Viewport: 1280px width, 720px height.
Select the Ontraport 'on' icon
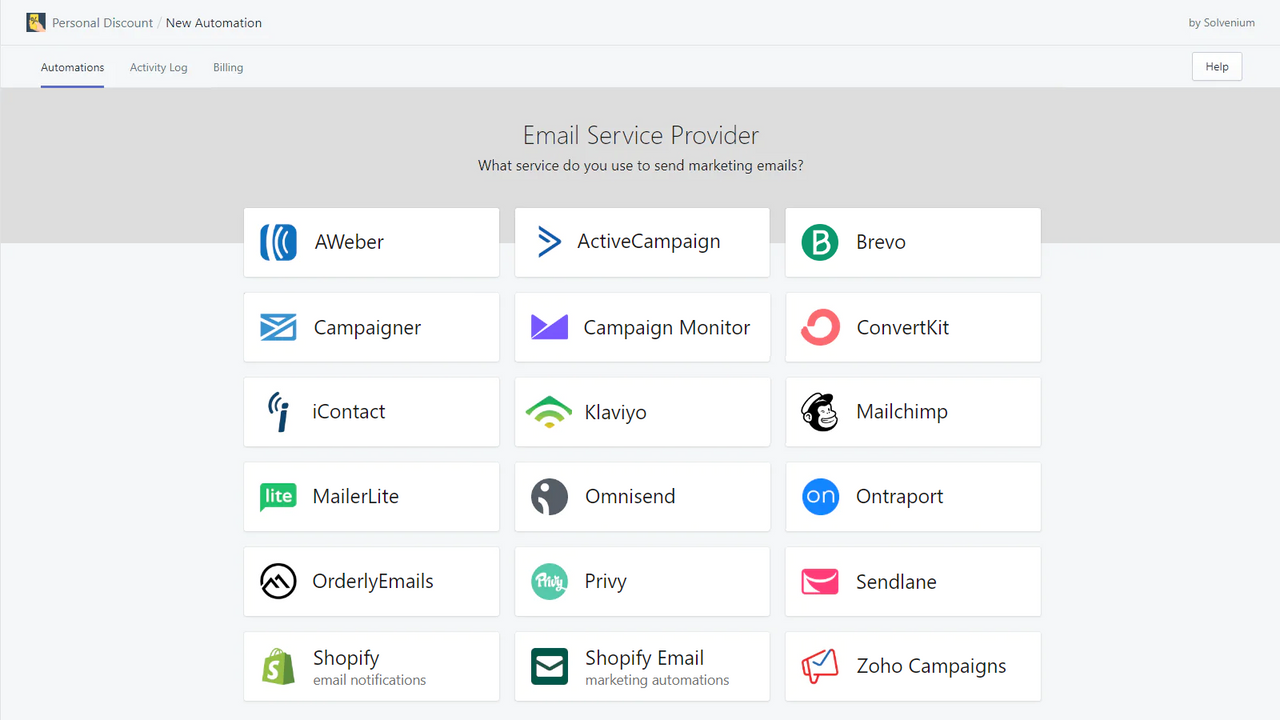click(x=820, y=496)
